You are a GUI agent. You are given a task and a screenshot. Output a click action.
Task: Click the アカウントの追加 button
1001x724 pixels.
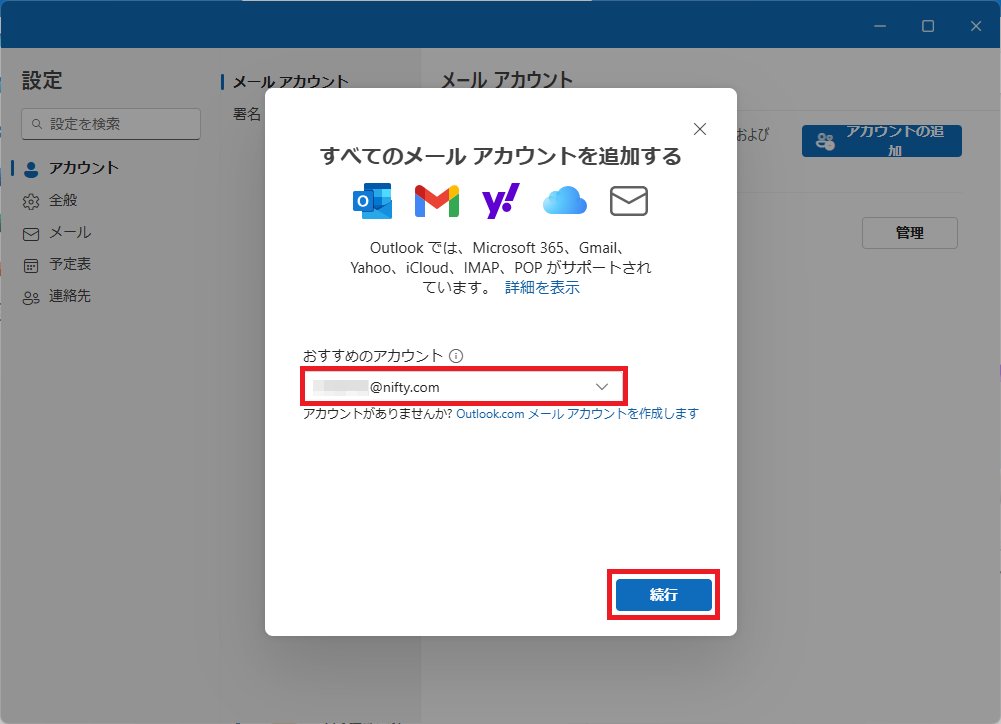click(x=882, y=141)
